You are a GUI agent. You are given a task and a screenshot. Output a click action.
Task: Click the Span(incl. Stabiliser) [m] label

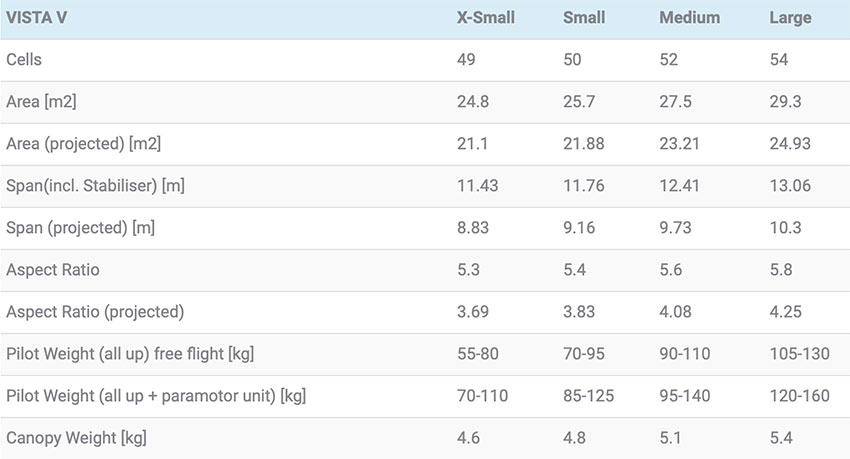click(95, 186)
